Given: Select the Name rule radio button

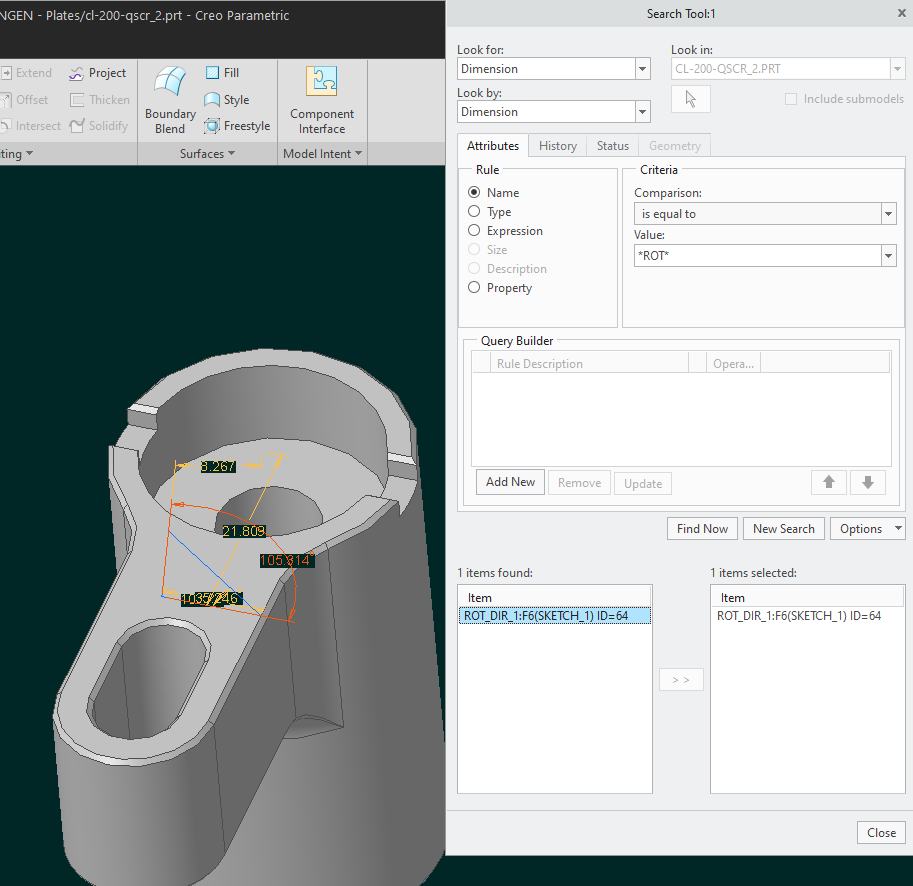Looking at the screenshot, I should coord(474,192).
